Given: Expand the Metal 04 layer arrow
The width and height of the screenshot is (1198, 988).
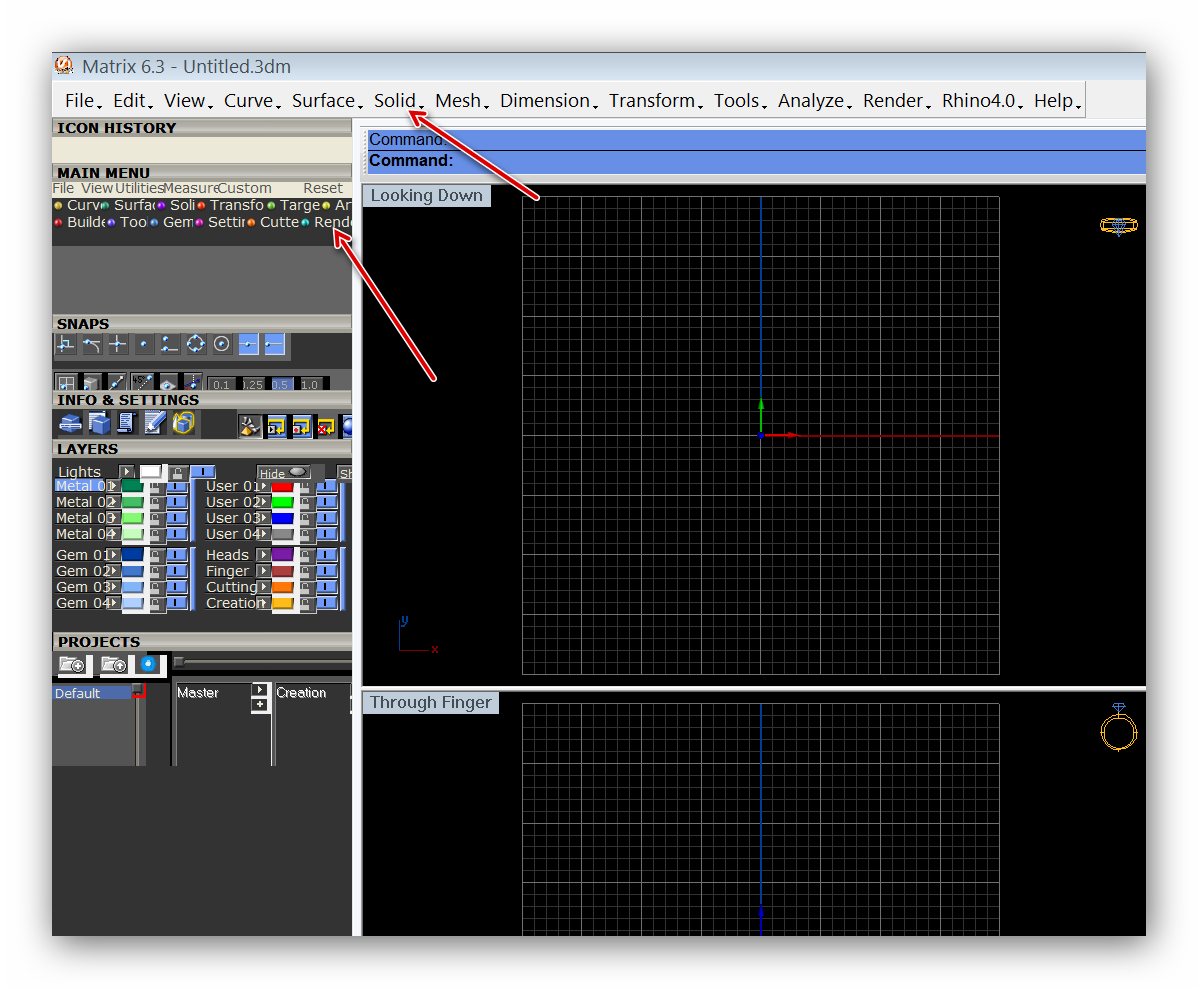Looking at the screenshot, I should pyautogui.click(x=112, y=534).
